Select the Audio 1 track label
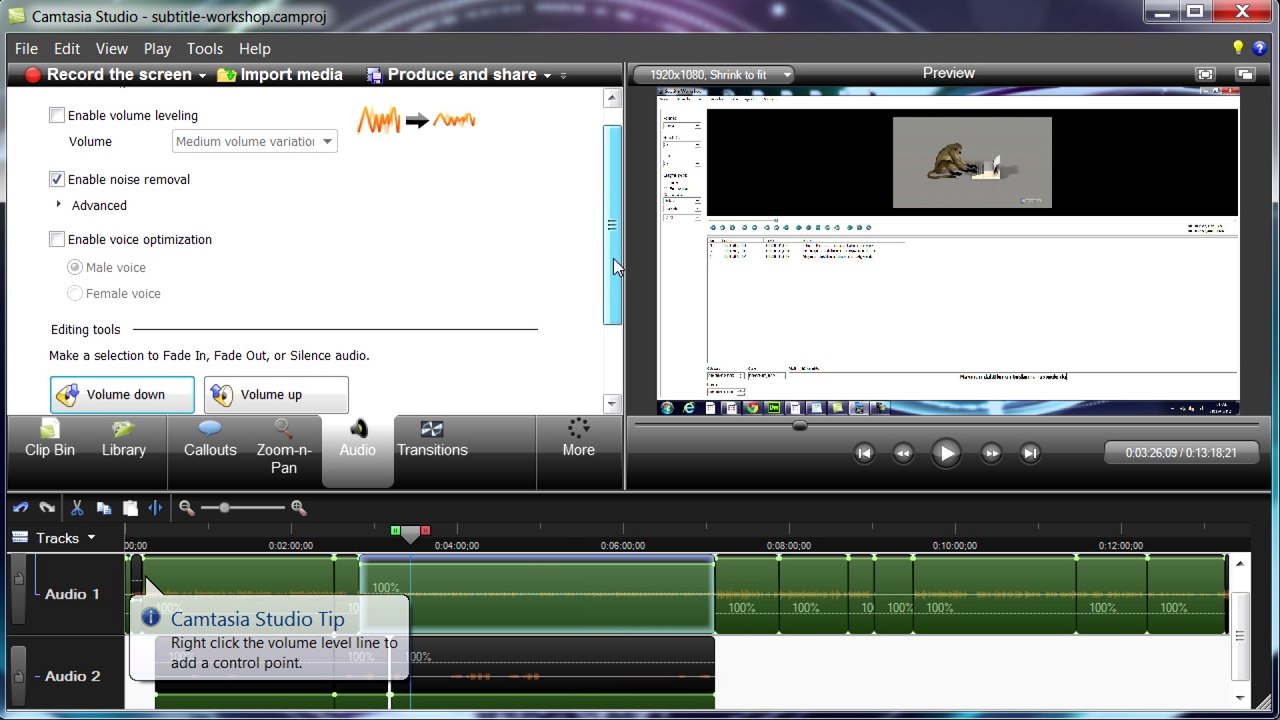The height and width of the screenshot is (720, 1280). click(72, 594)
